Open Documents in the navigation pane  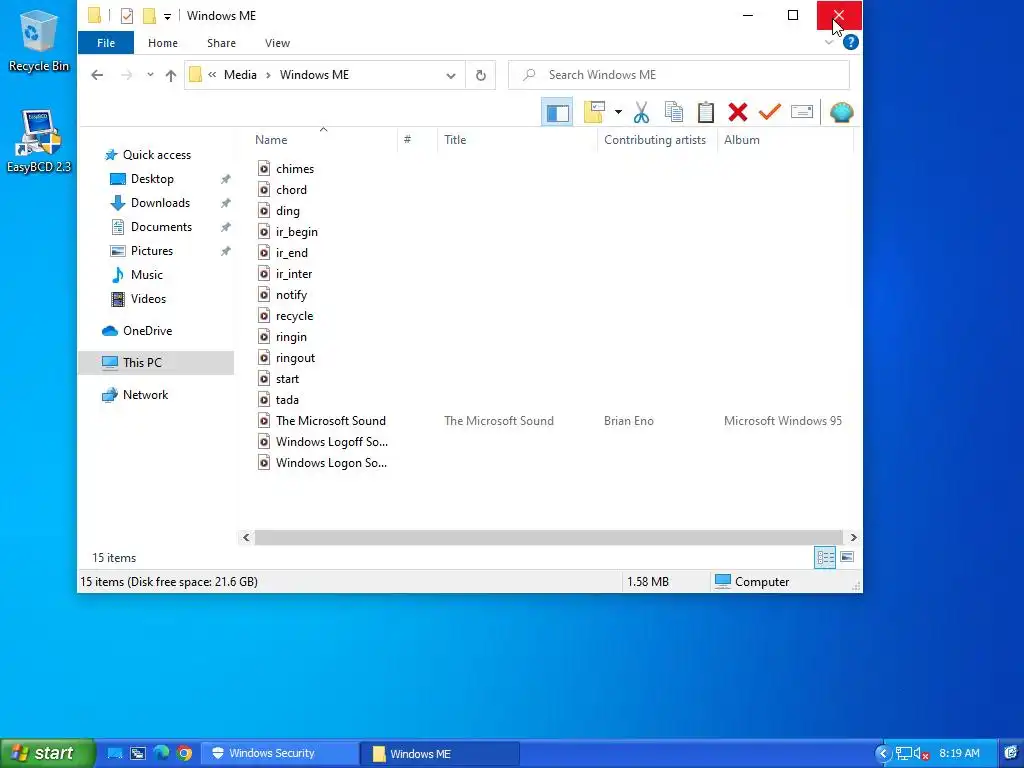[161, 227]
